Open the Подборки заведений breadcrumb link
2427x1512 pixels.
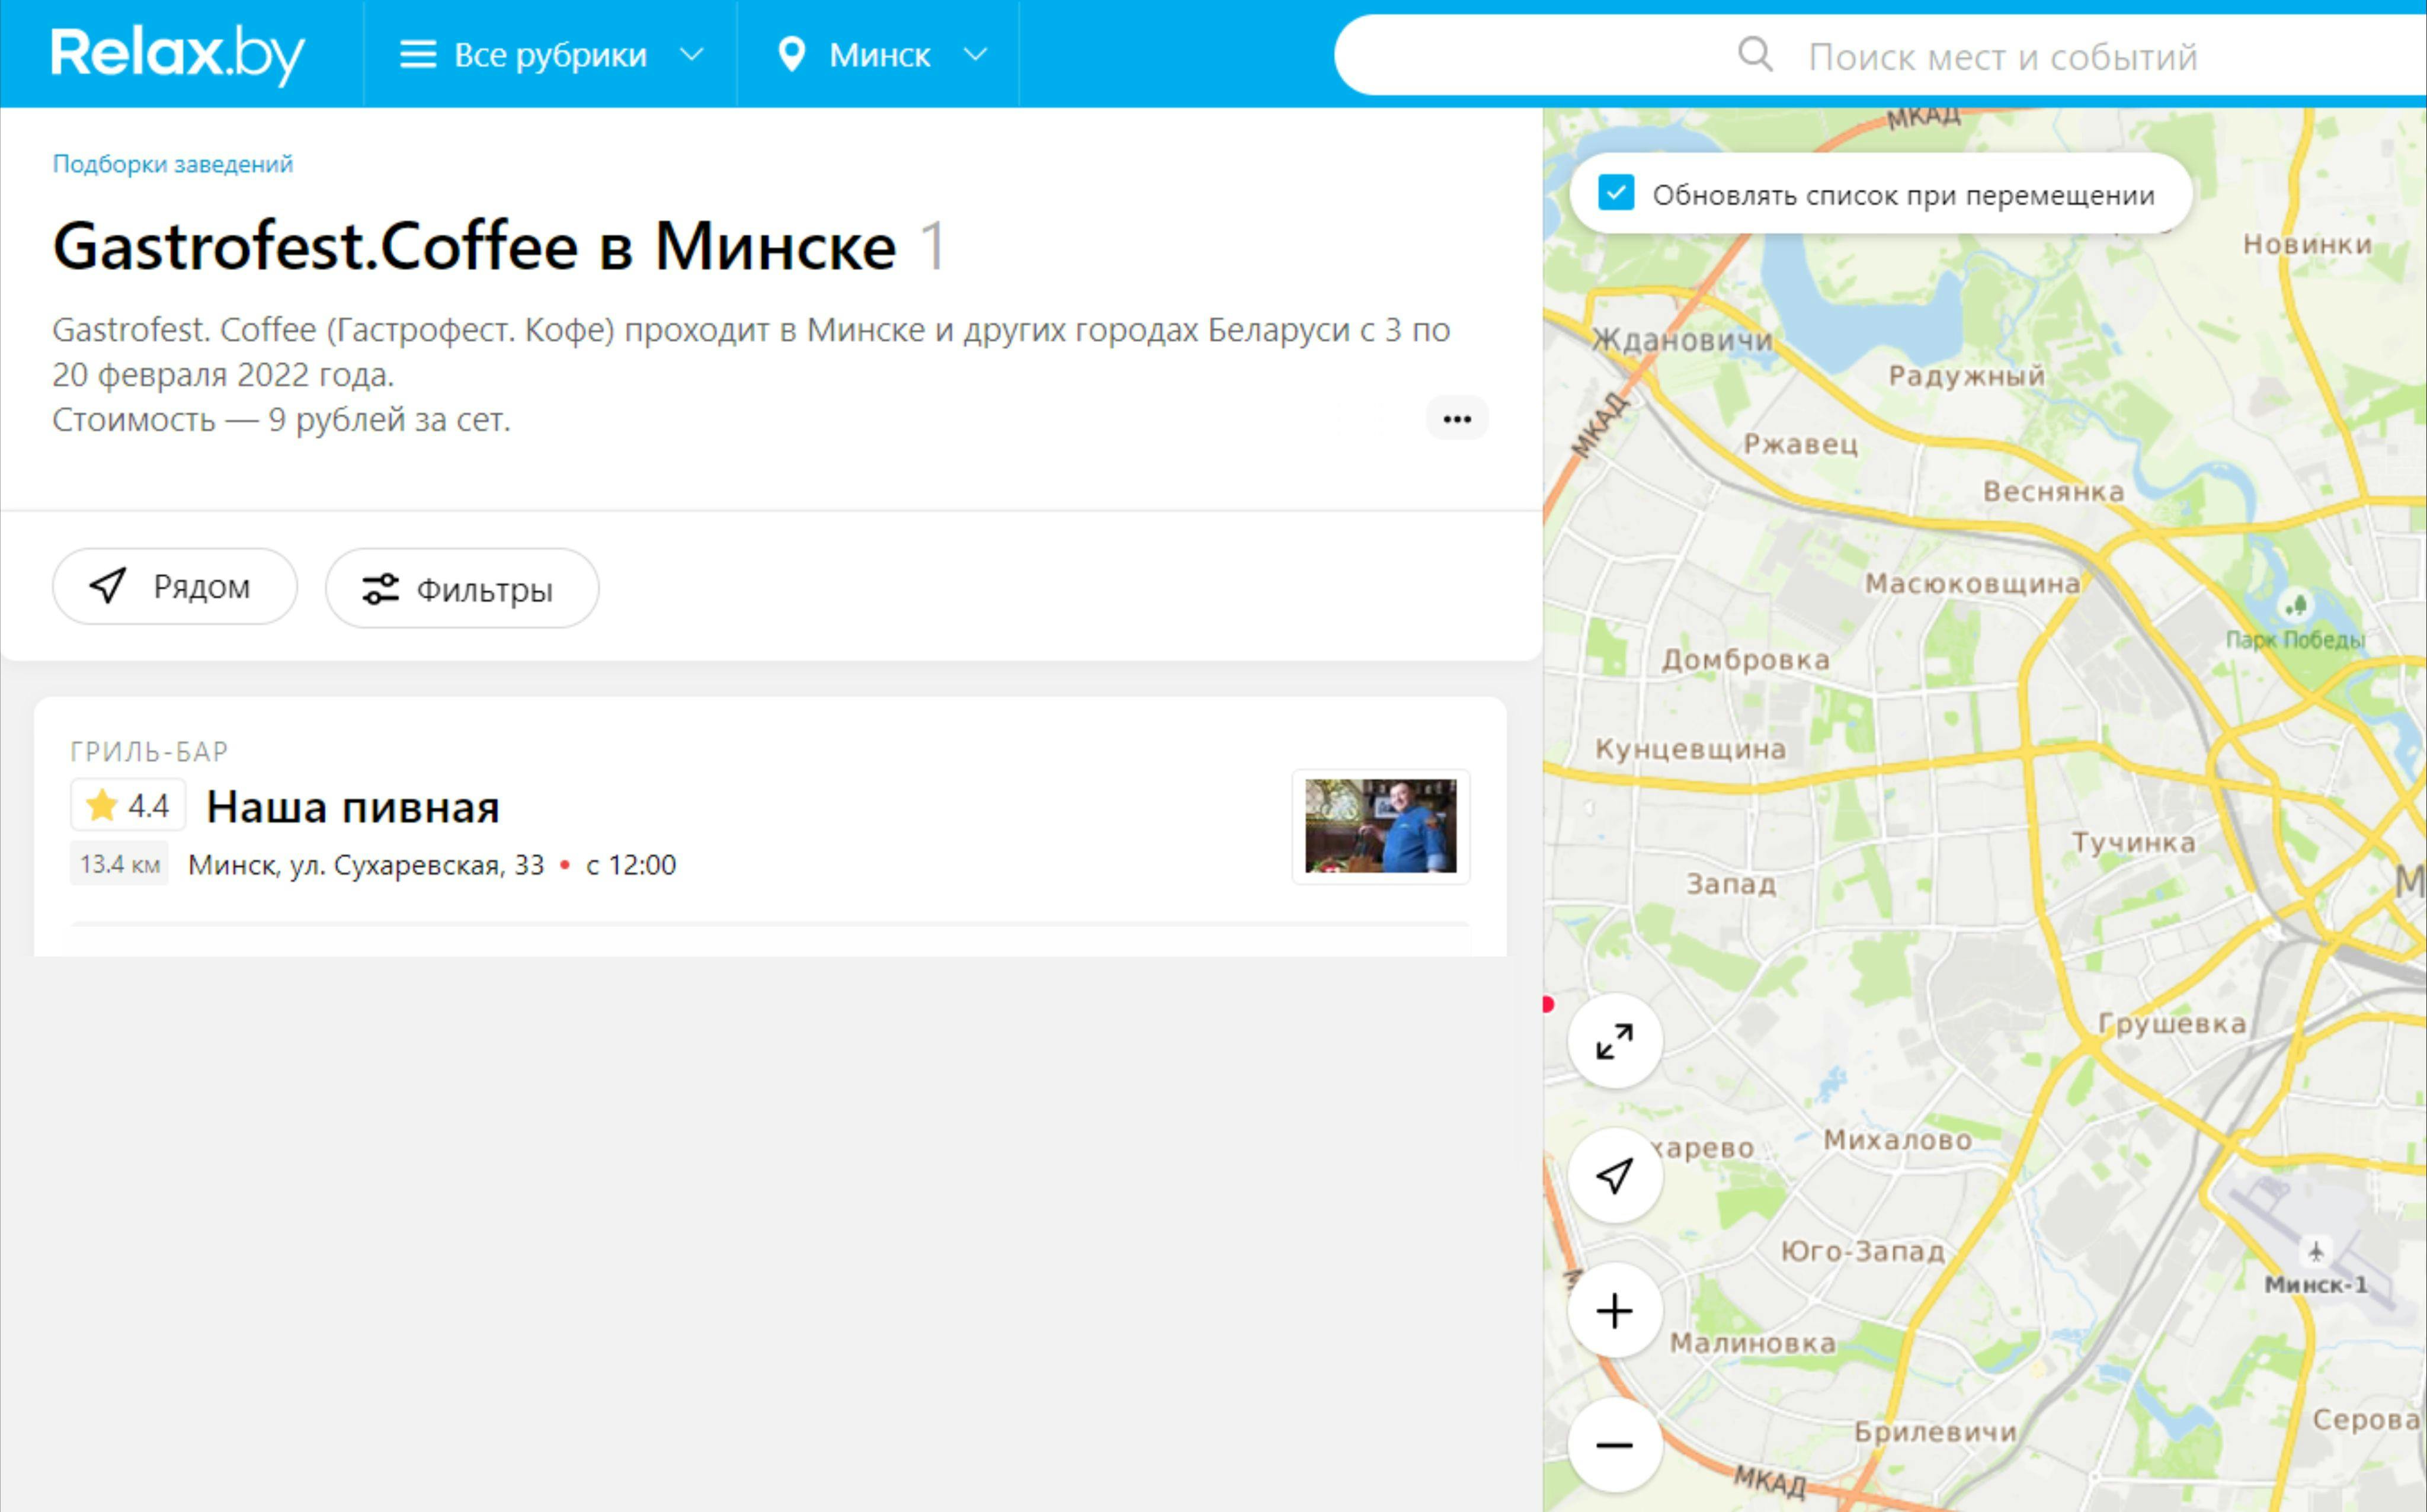[x=172, y=164]
